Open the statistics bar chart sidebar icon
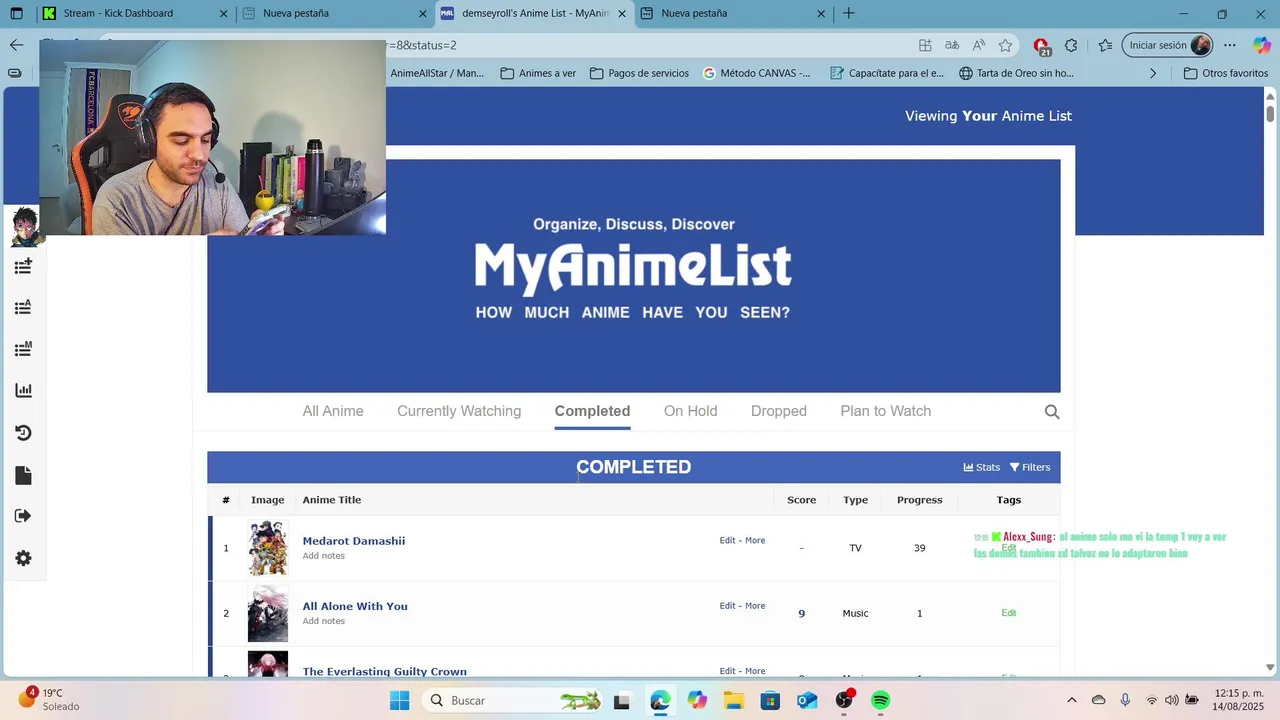Screen dimensions: 1280x720 coord(23,391)
